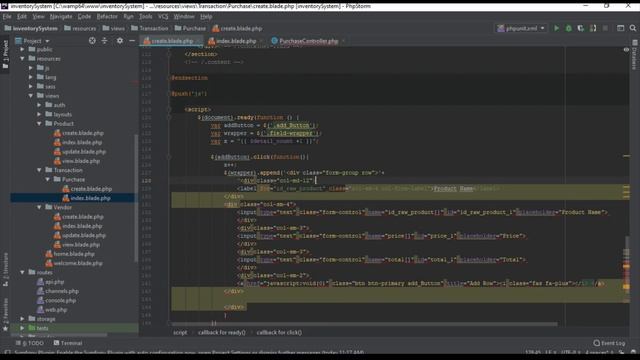Open the Event Log
Screen dimensions: 640x360
(x=609, y=343)
